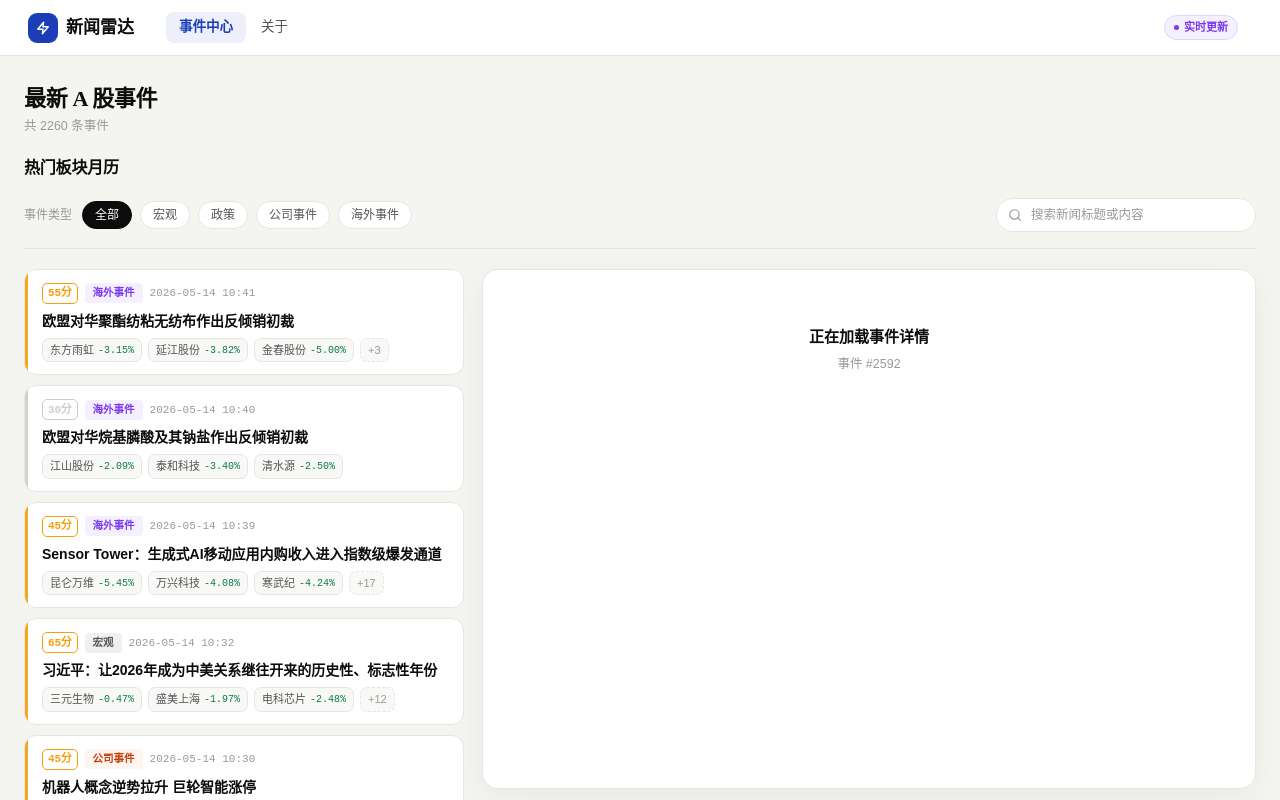Screen dimensions: 1280x800
Task: Focus the 搜索新闻标题或内容 search field
Action: tap(1126, 215)
